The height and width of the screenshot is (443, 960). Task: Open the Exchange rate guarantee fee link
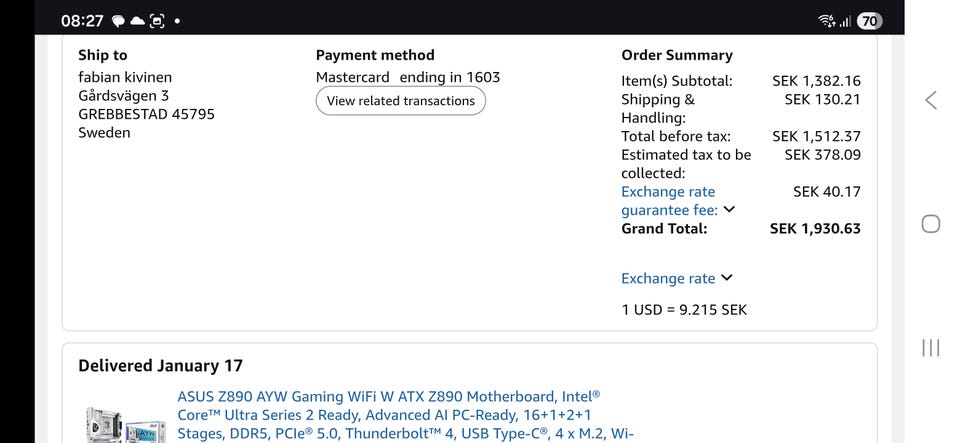[x=668, y=200]
